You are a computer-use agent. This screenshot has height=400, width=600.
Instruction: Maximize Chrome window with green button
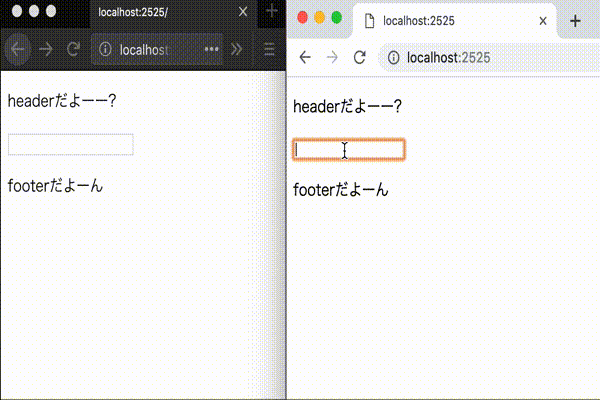337,18
